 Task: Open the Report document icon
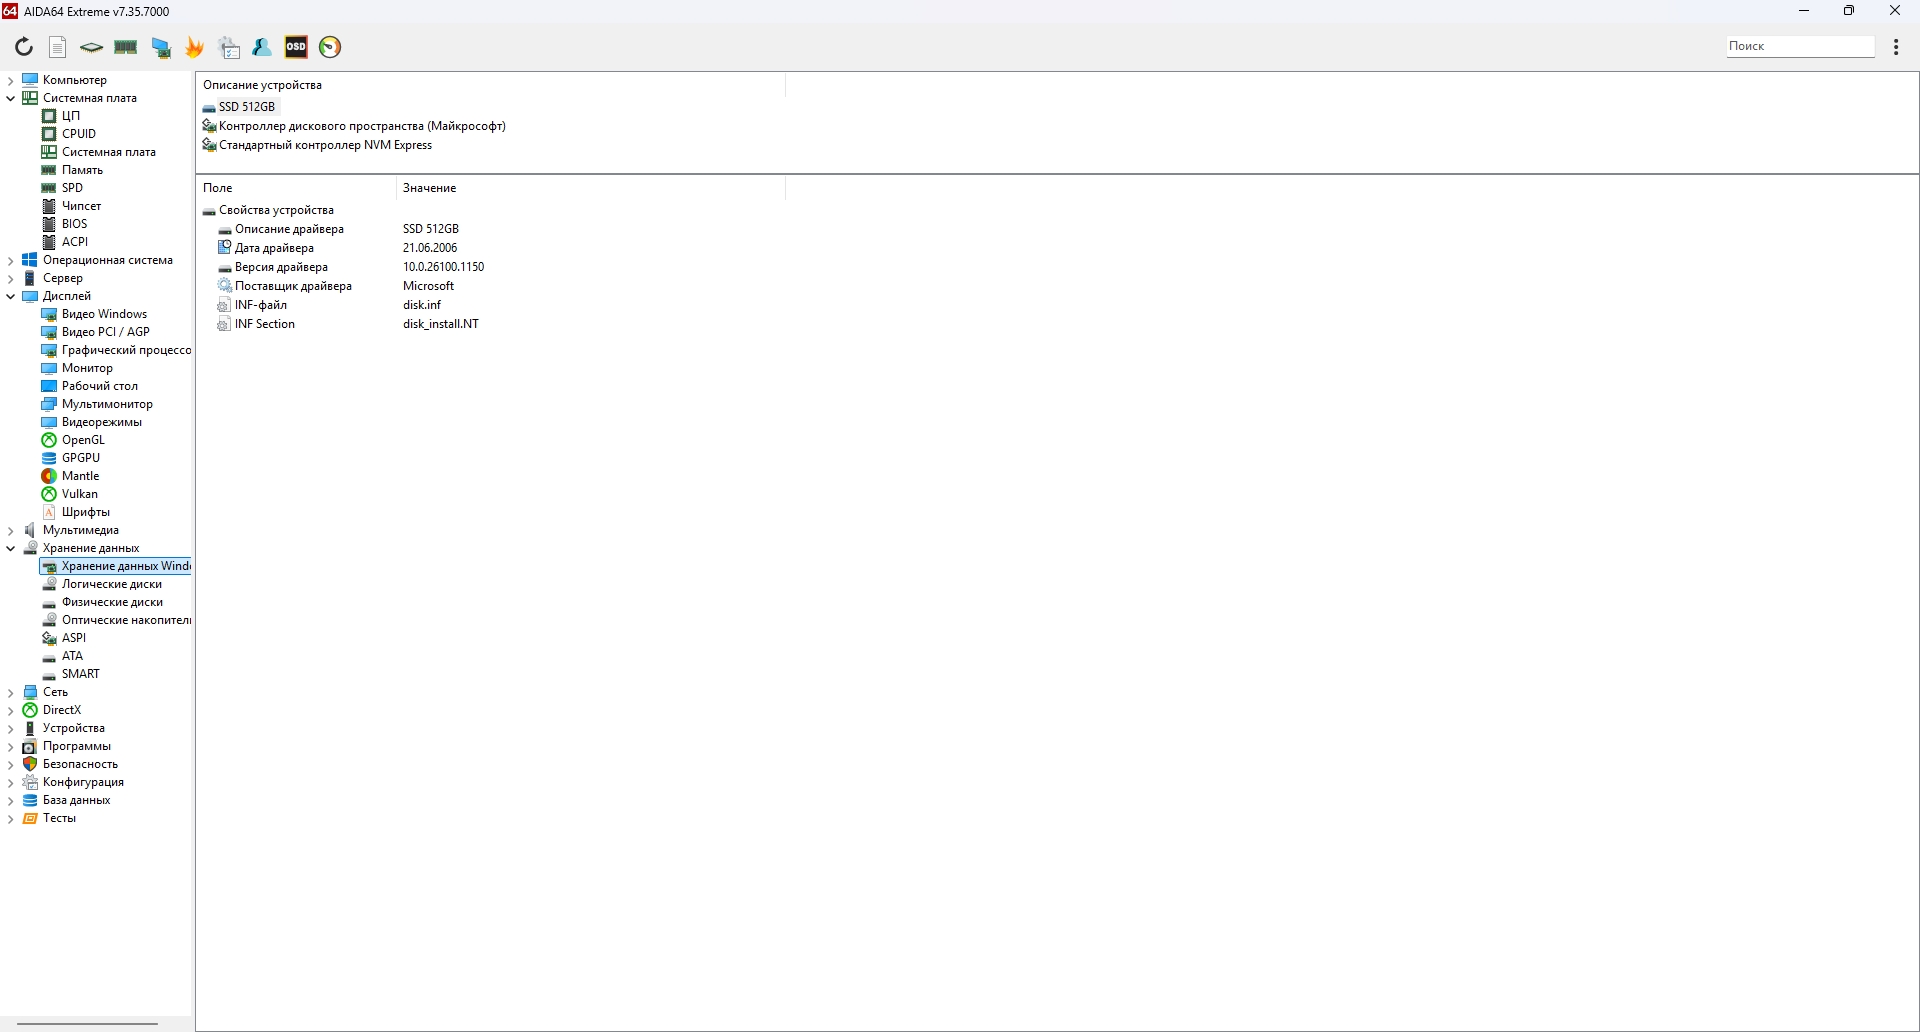pyautogui.click(x=58, y=47)
